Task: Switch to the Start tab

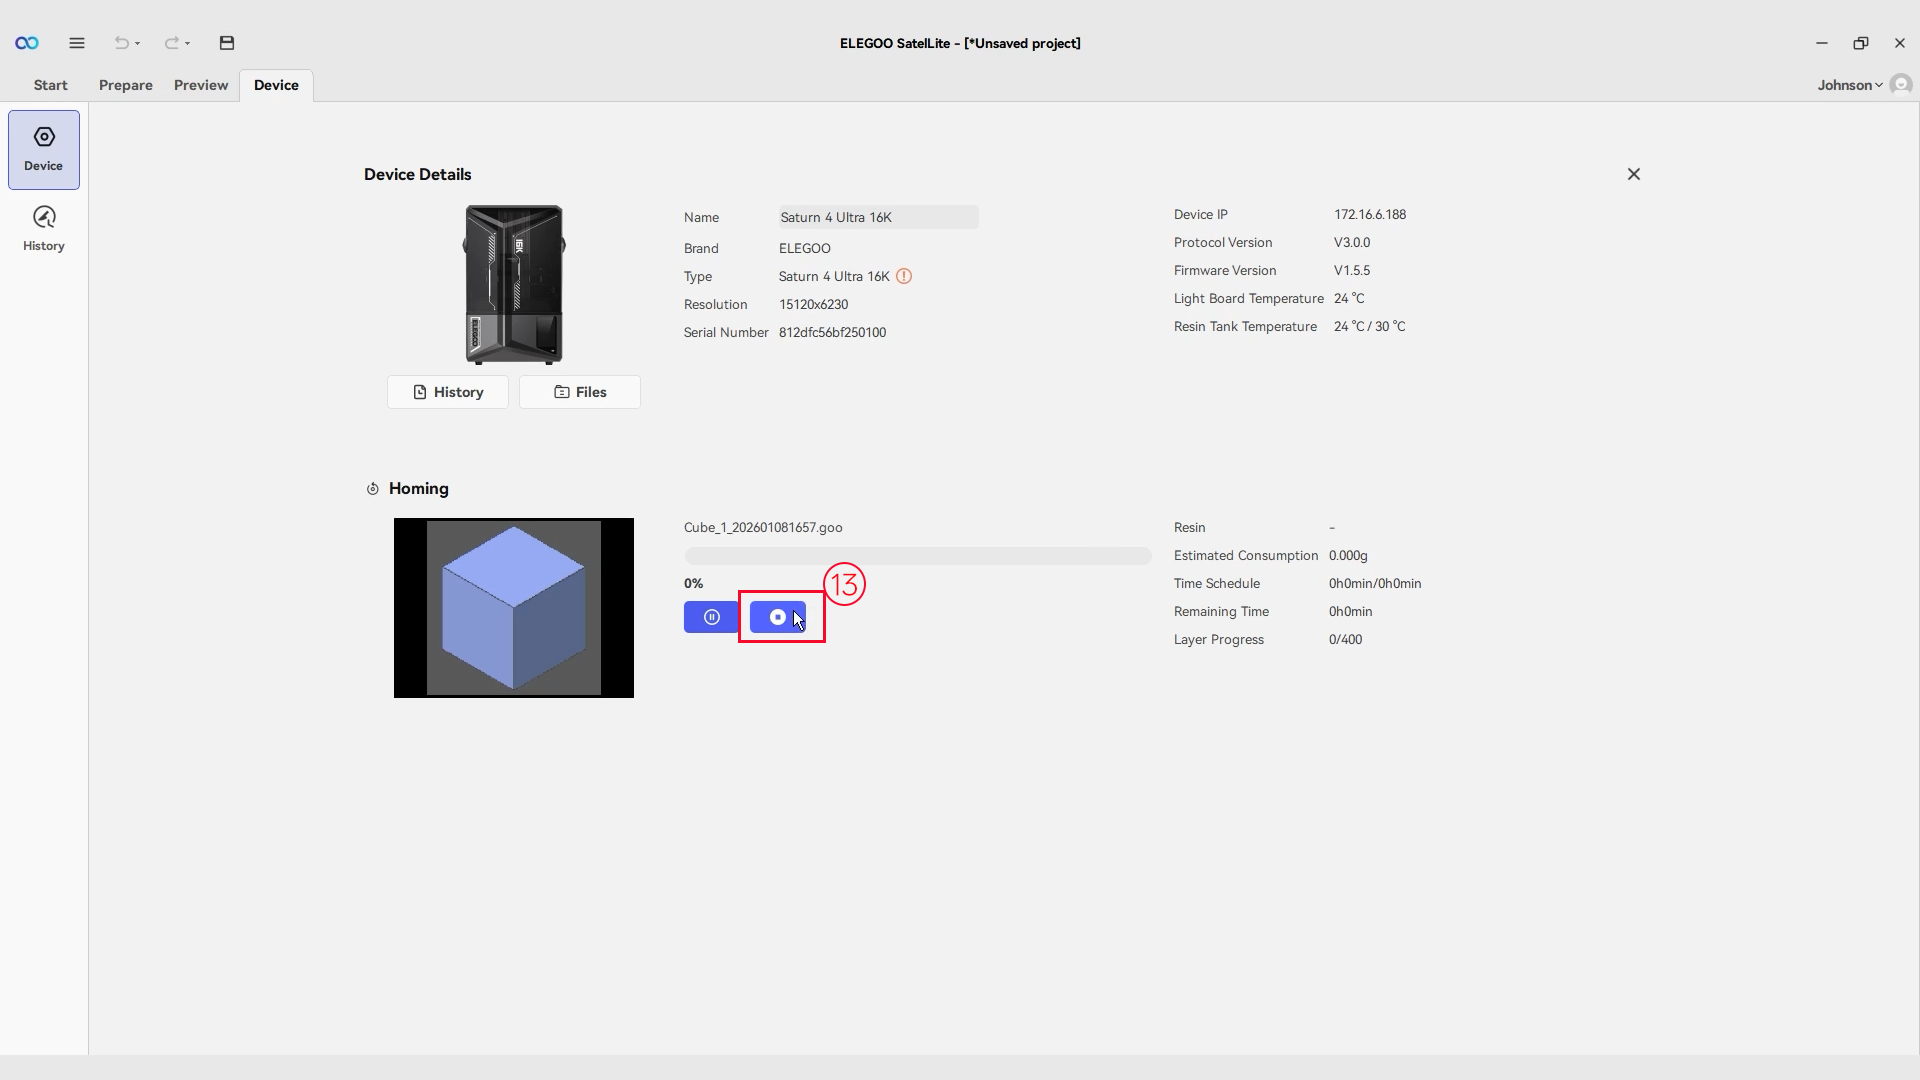Action: click(x=51, y=85)
